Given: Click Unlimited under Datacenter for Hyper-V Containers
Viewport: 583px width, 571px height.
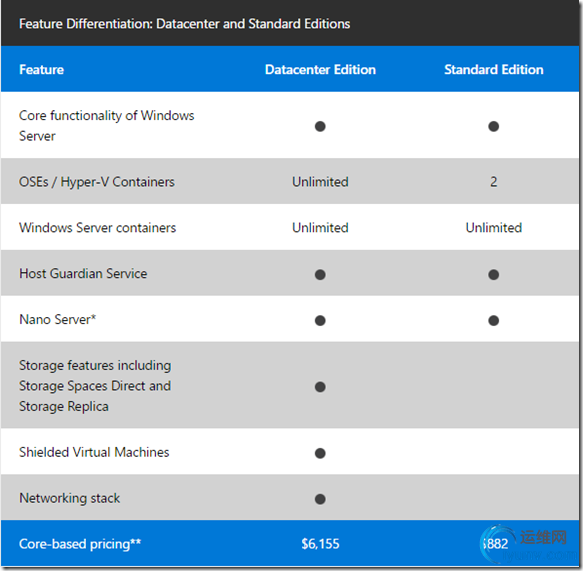Looking at the screenshot, I should click(x=320, y=182).
